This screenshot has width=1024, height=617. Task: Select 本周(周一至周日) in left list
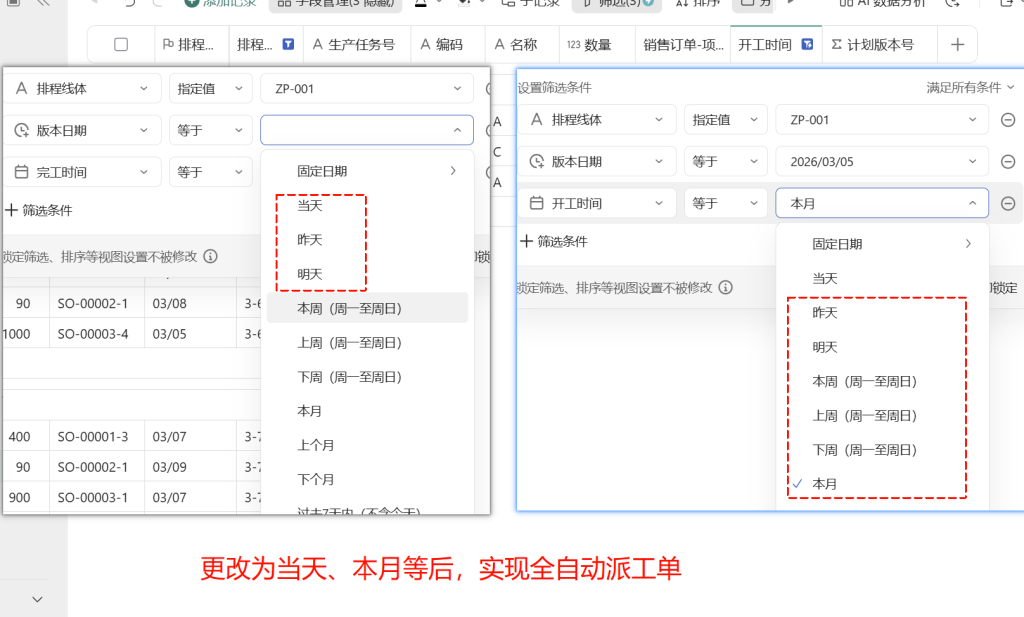point(368,308)
